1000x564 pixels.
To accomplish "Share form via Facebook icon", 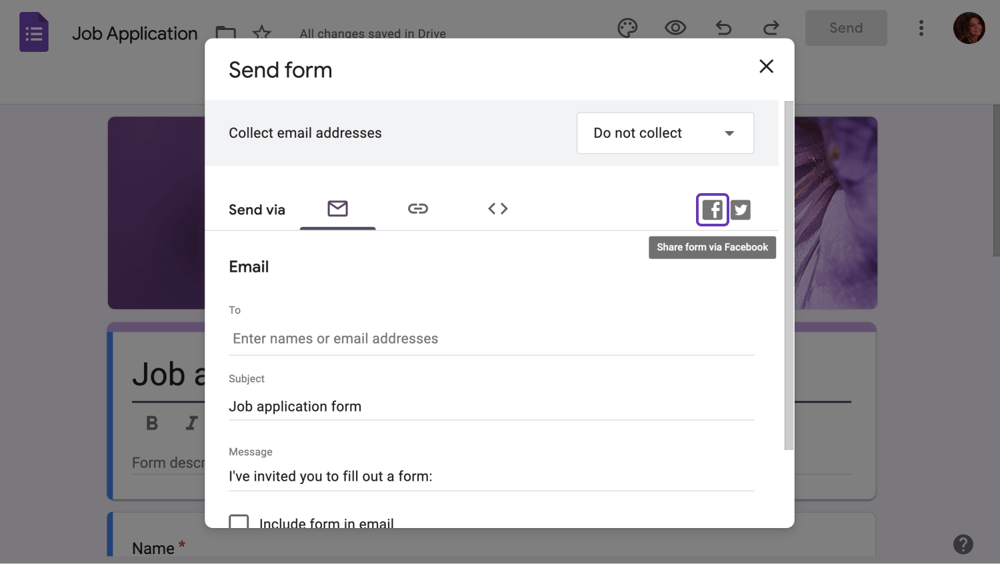I will coord(712,210).
